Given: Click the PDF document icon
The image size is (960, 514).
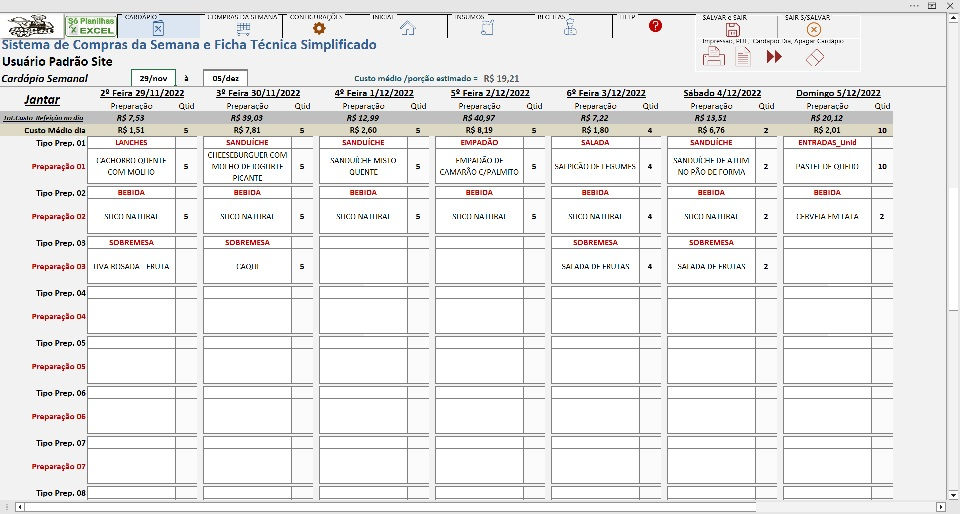Looking at the screenshot, I should point(743,57).
